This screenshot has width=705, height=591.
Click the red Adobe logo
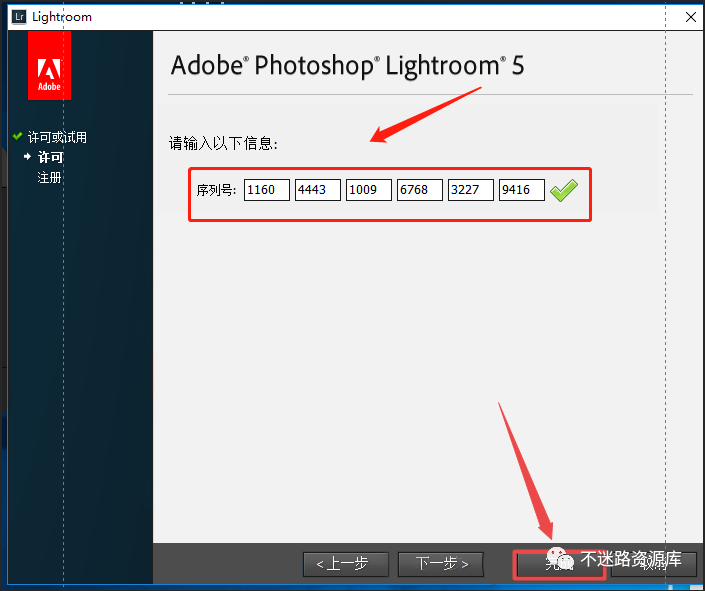click(x=49, y=65)
